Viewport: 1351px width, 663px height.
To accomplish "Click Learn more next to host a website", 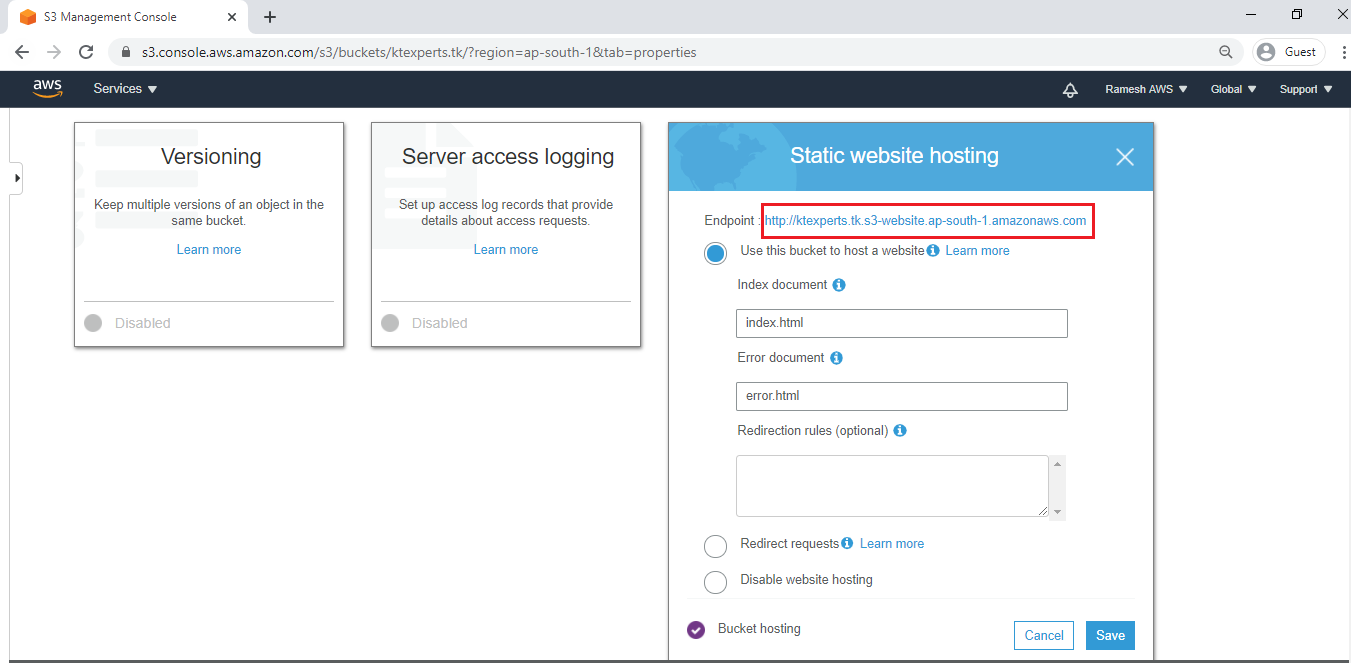I will click(x=977, y=251).
